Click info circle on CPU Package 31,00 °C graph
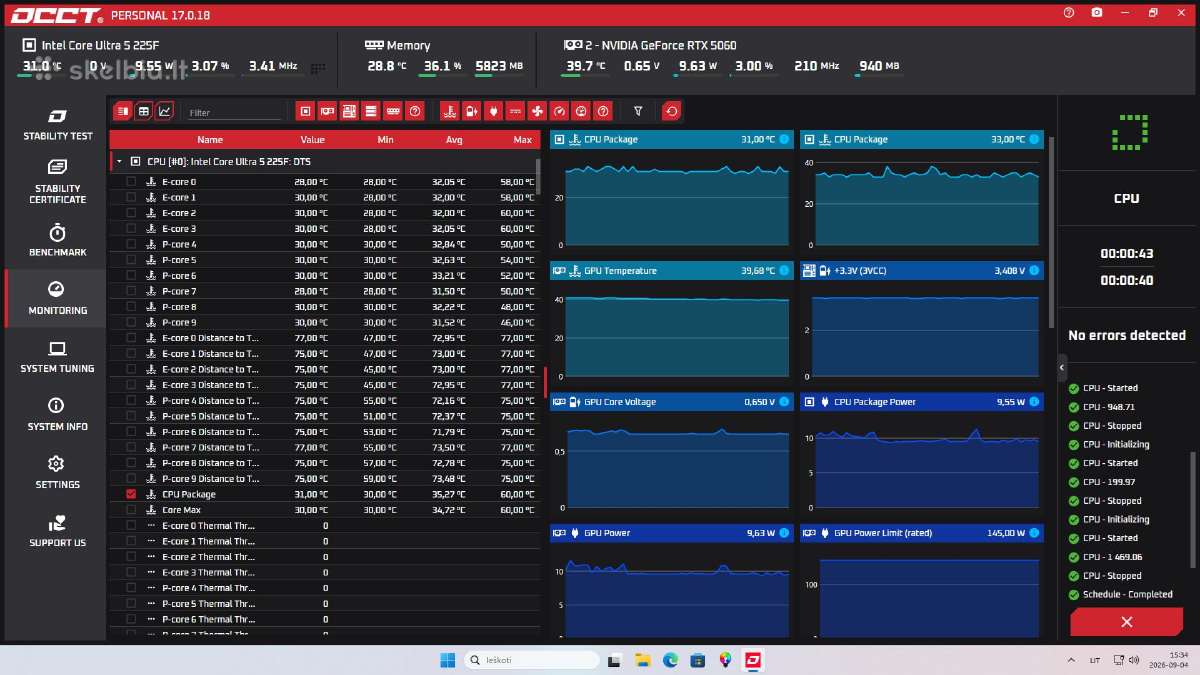Viewport: 1200px width, 675px height. pyautogui.click(x=783, y=139)
